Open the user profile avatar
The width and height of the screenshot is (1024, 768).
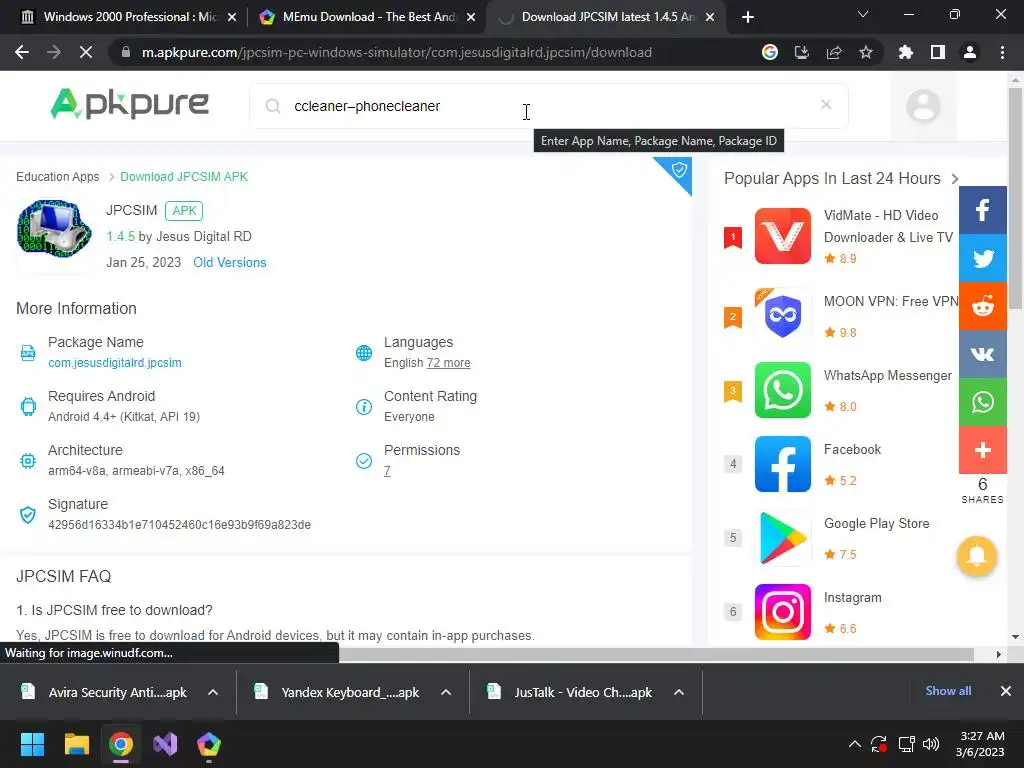coord(923,106)
